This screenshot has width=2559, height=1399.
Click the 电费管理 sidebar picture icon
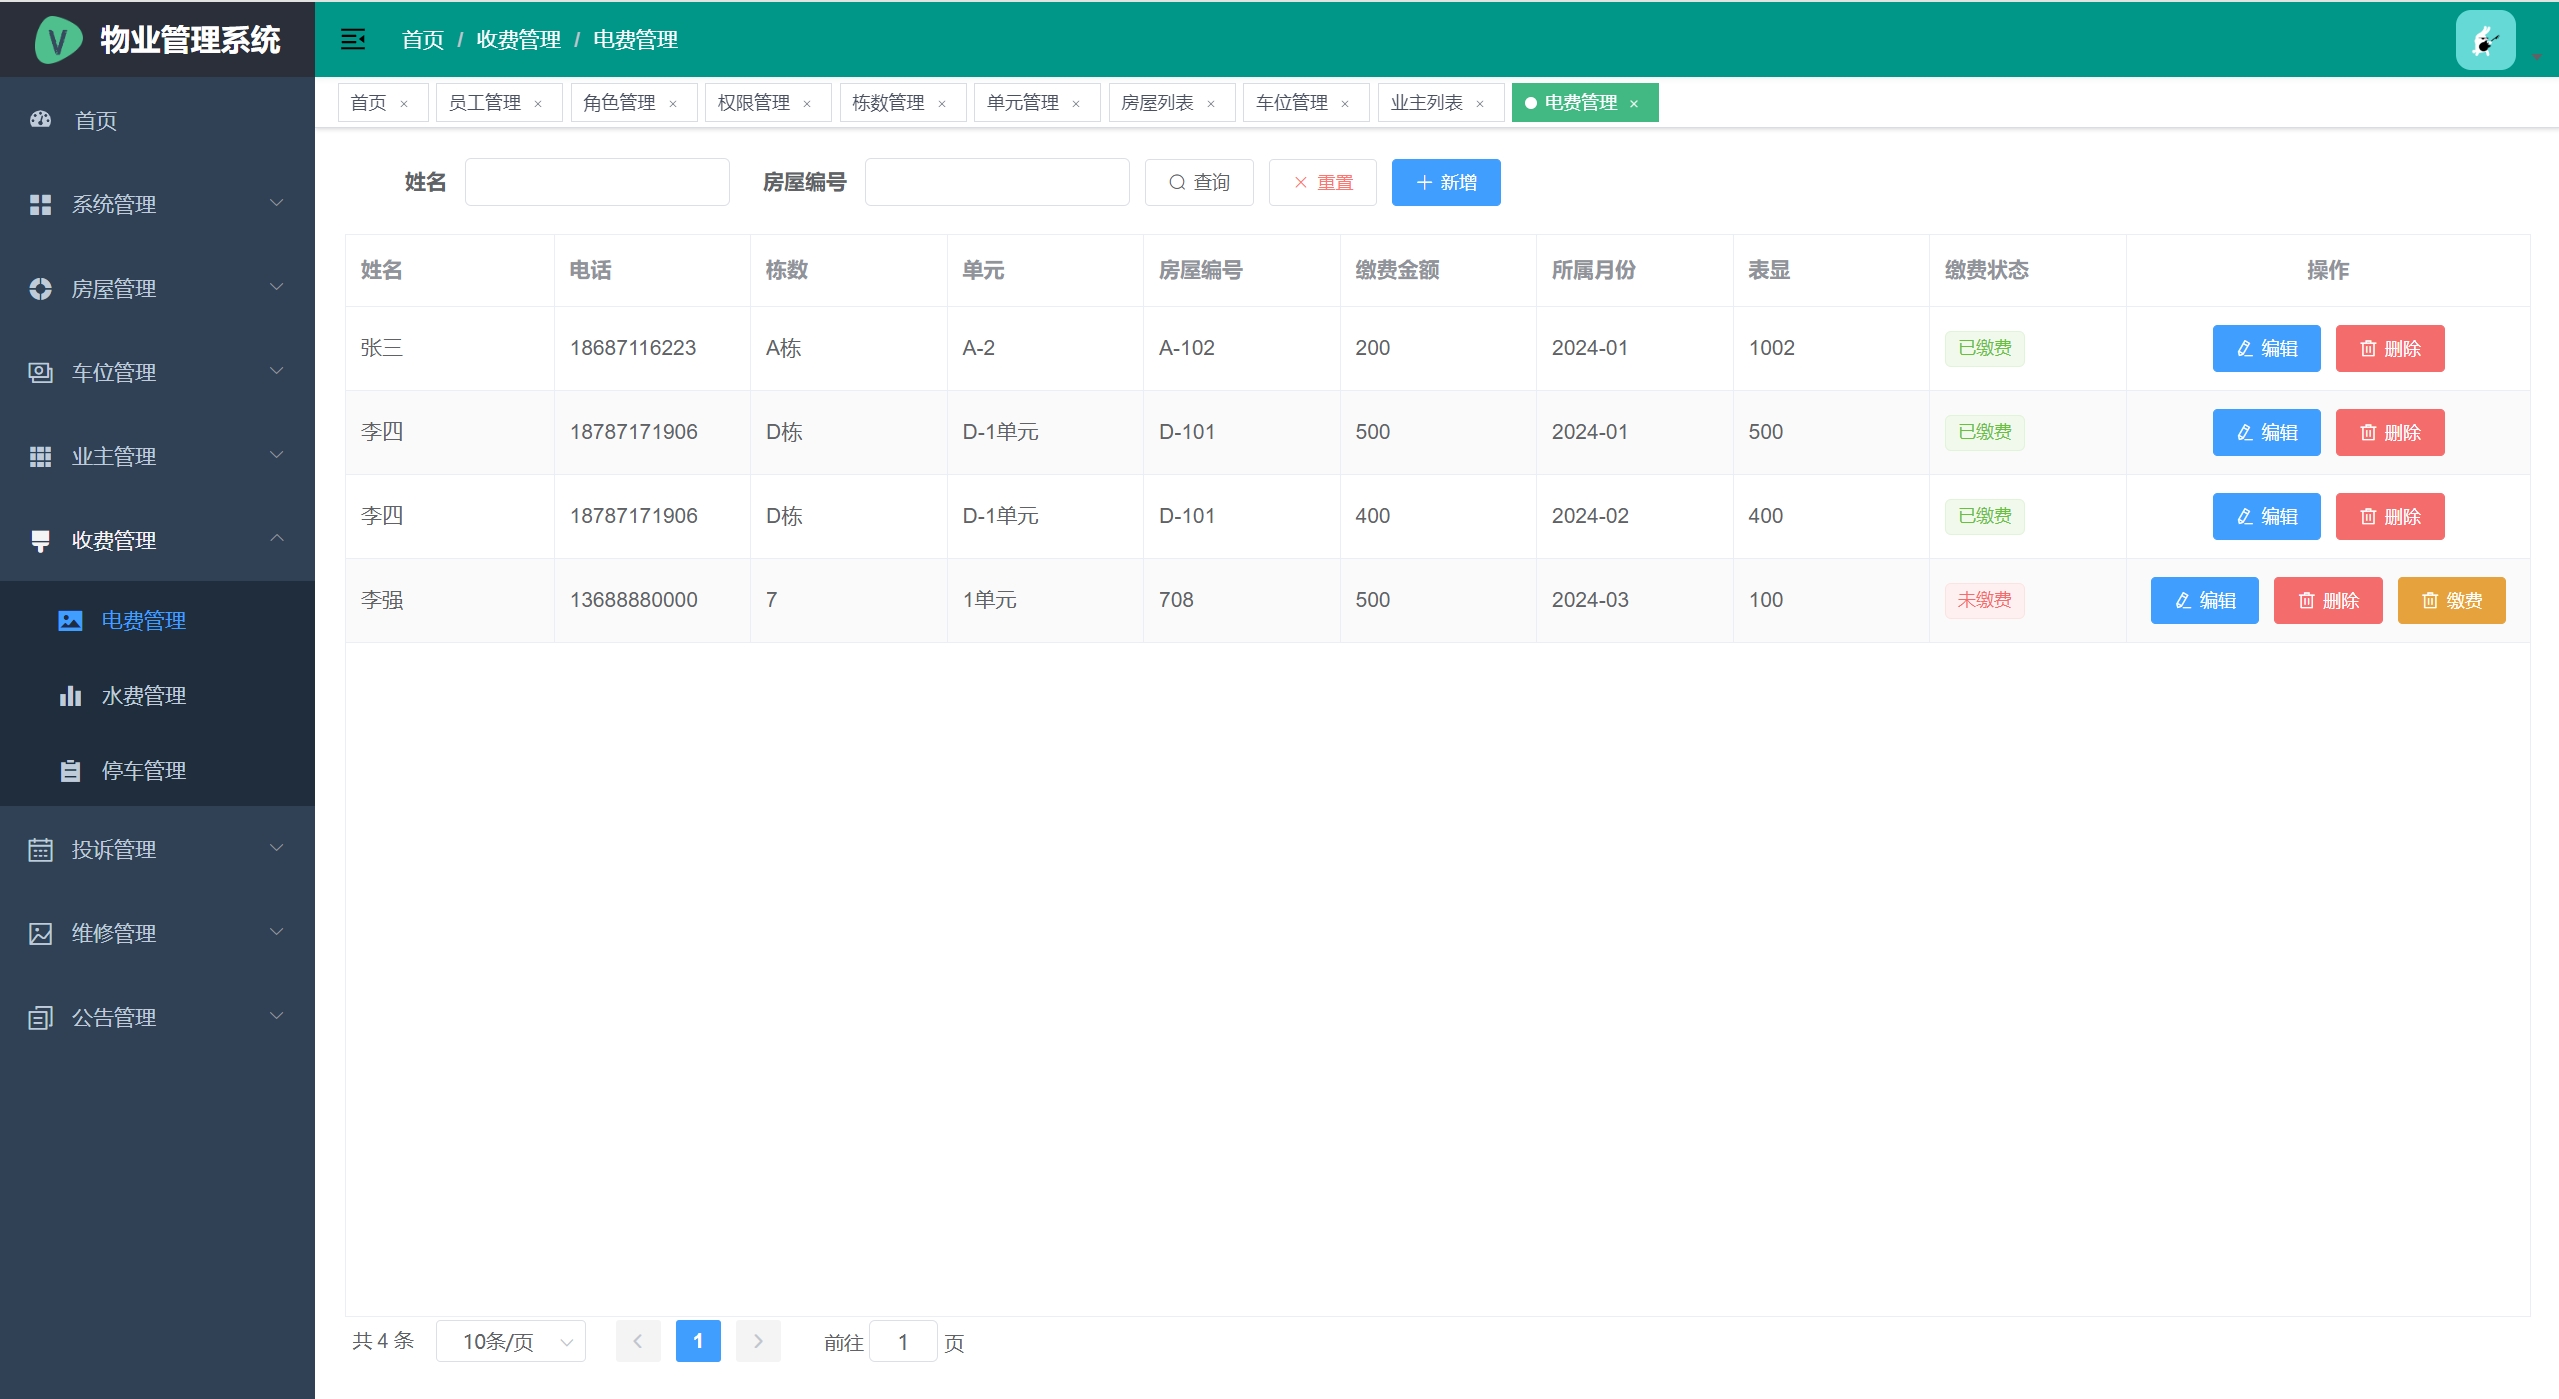pyautogui.click(x=70, y=621)
